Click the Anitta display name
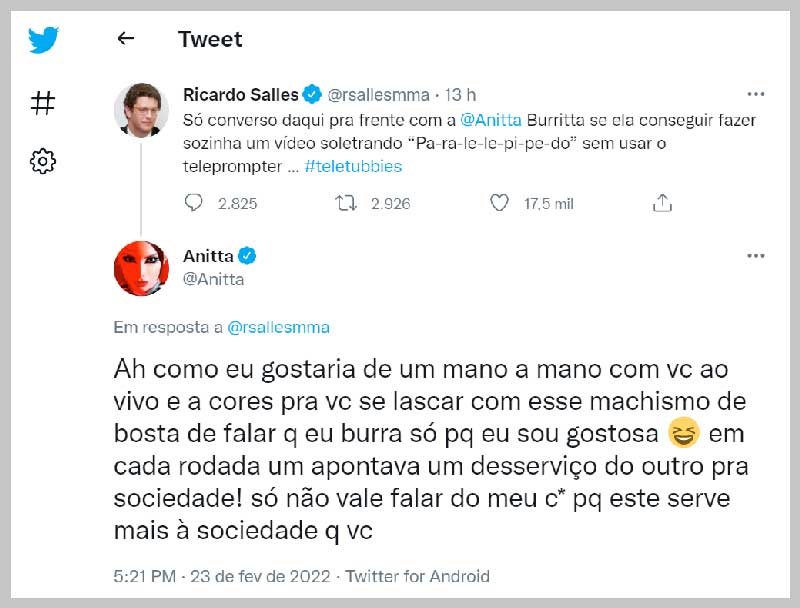 (x=208, y=256)
